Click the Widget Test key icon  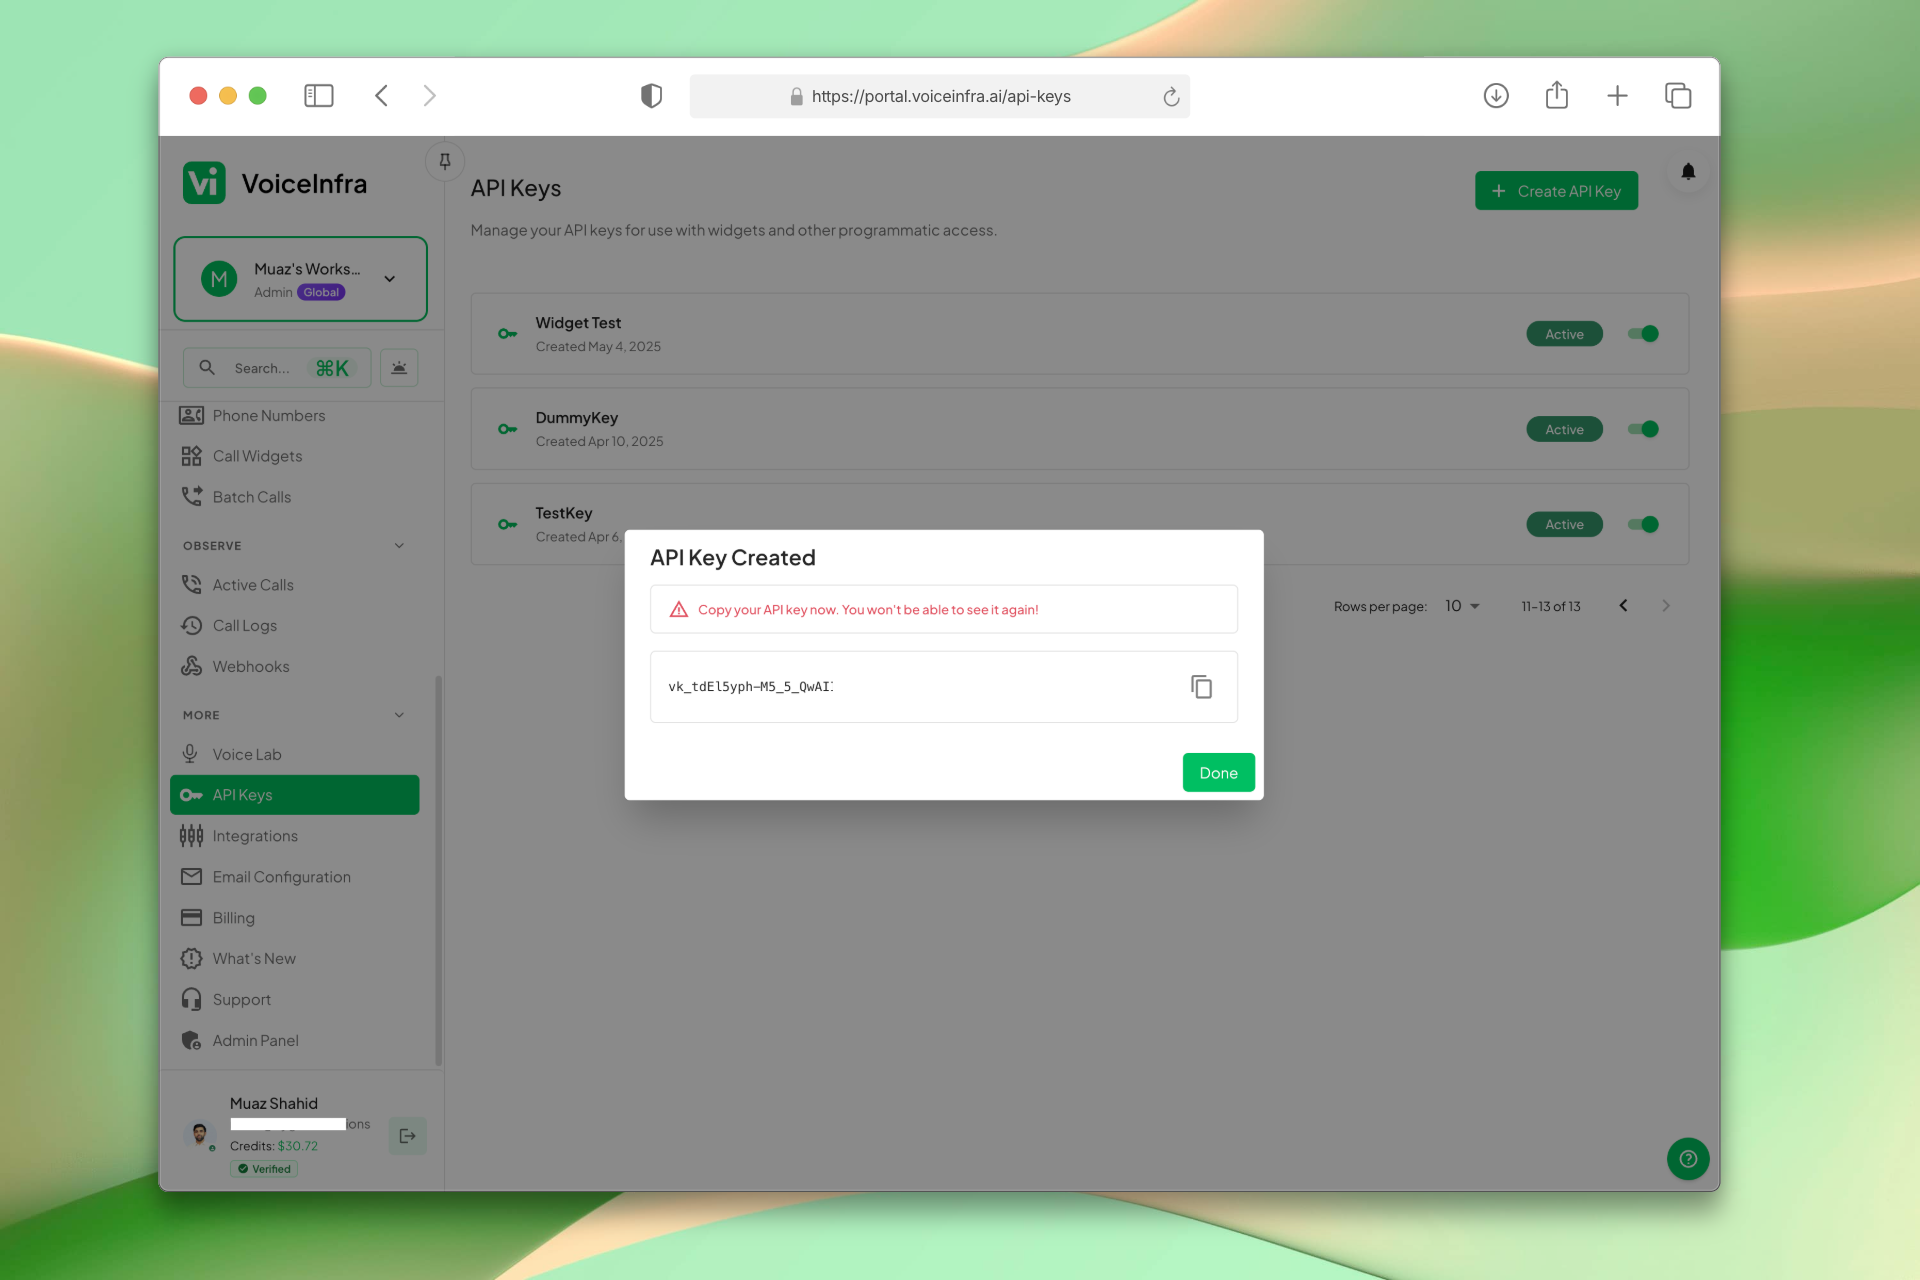click(x=507, y=334)
